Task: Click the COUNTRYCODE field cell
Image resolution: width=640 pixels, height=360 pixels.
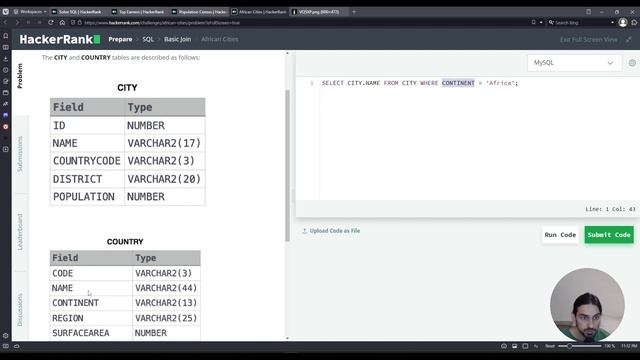Action: tap(87, 161)
